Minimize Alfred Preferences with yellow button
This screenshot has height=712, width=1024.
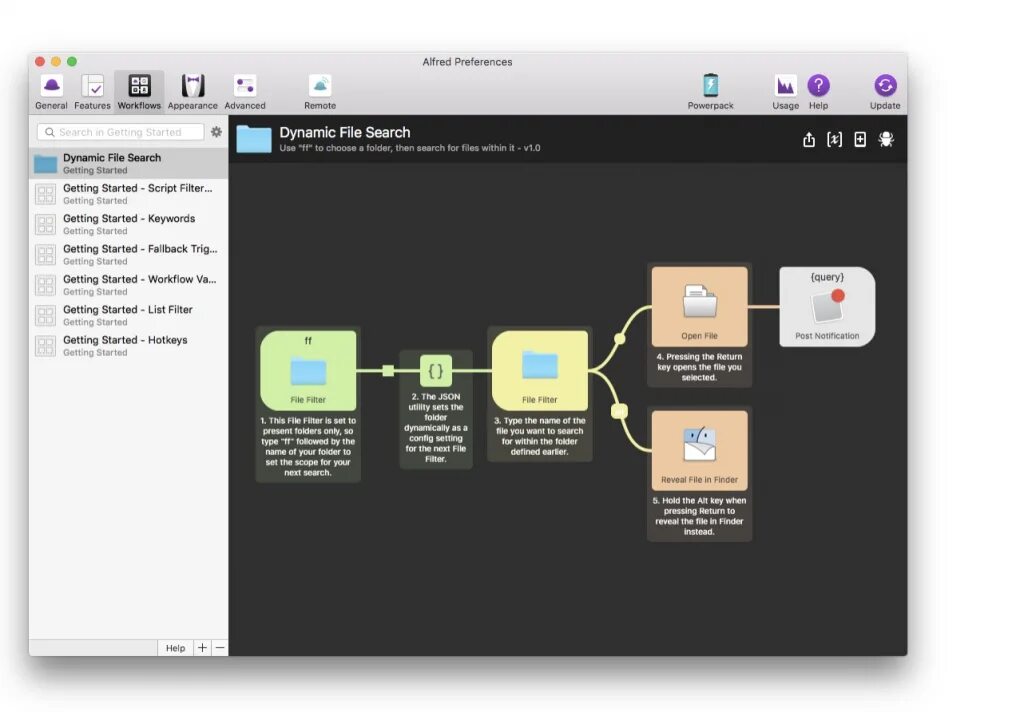pos(56,61)
